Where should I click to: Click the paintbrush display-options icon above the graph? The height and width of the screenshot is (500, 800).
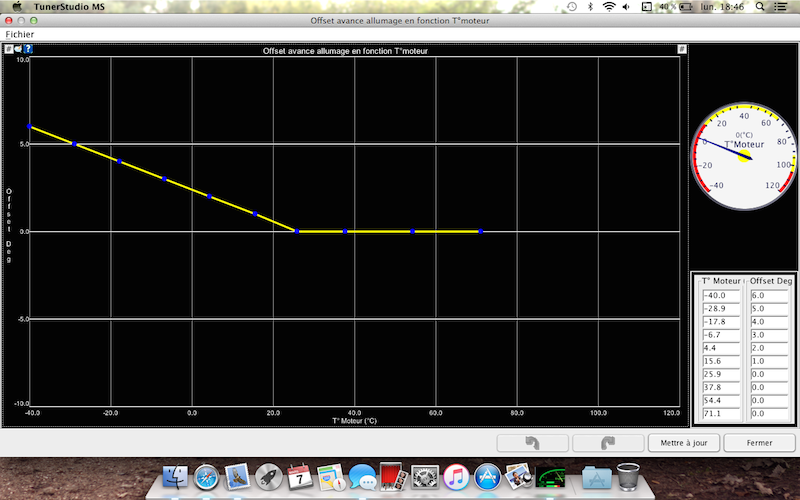(x=18, y=49)
